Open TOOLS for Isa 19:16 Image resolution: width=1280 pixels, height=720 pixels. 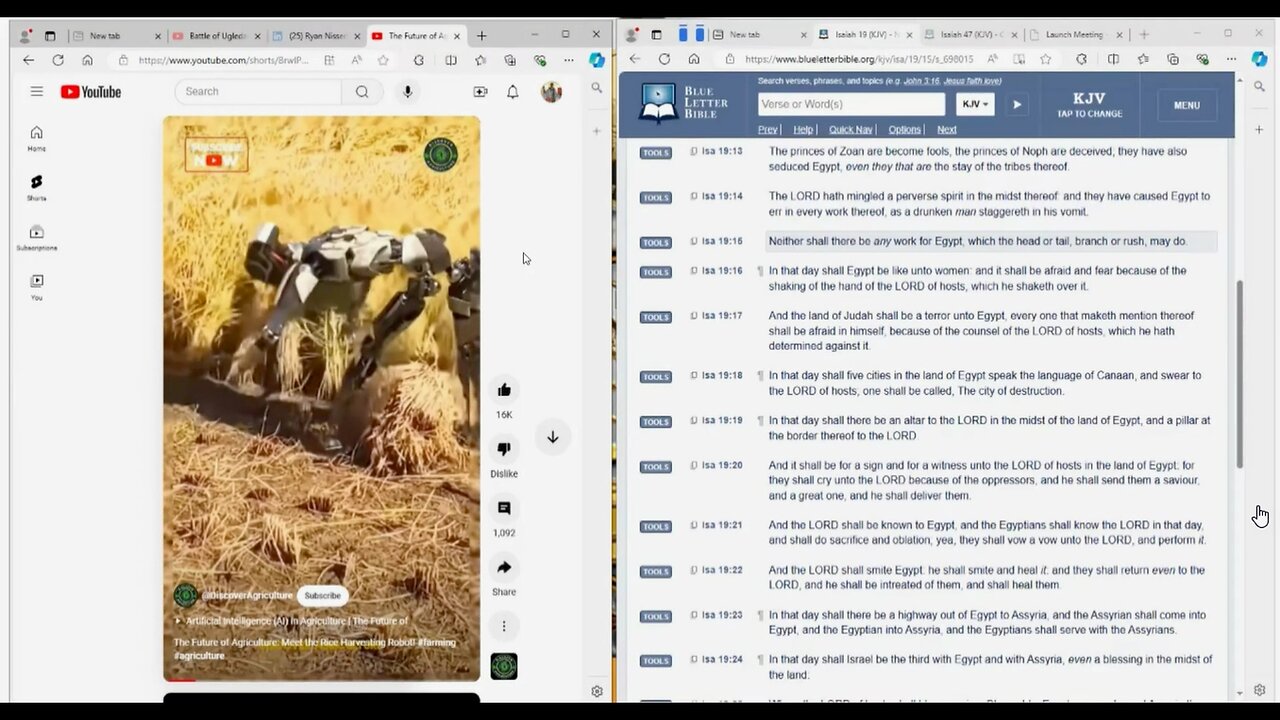[x=656, y=271]
